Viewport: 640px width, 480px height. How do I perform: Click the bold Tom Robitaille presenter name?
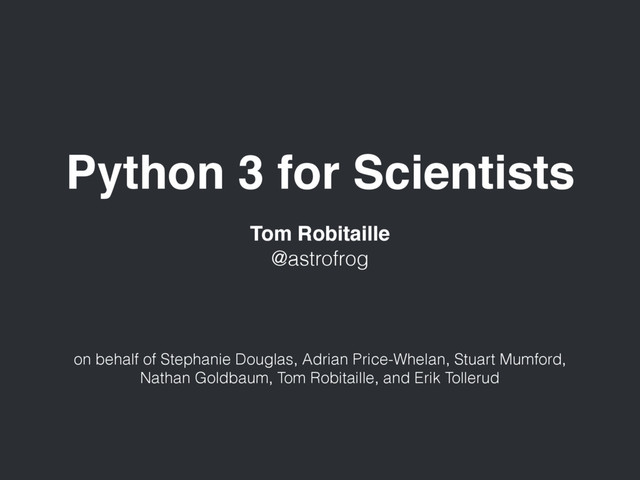(x=320, y=233)
